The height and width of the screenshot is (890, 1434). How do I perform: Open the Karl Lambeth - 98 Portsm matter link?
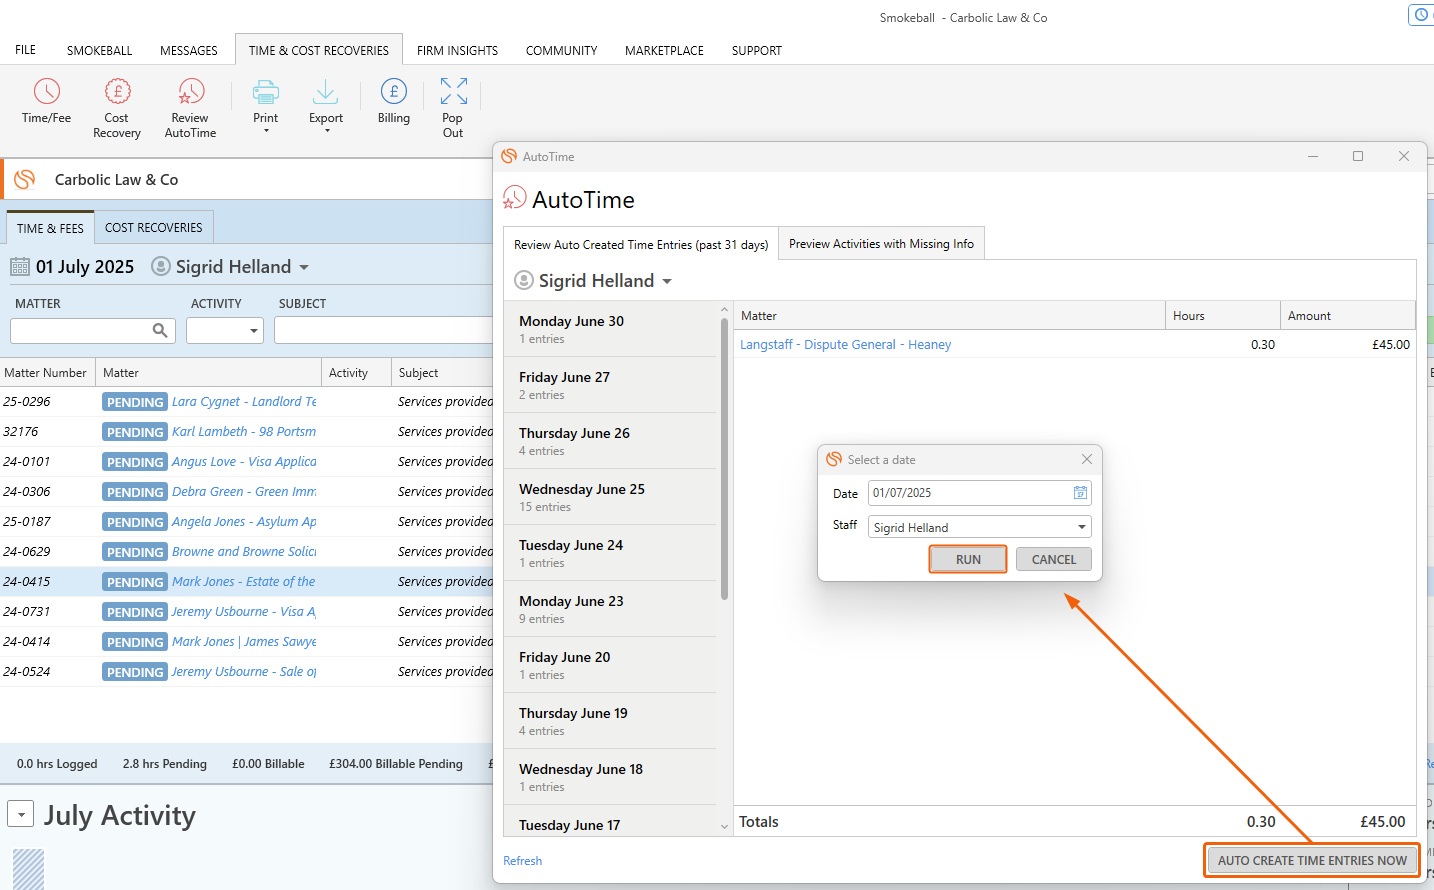[244, 431]
